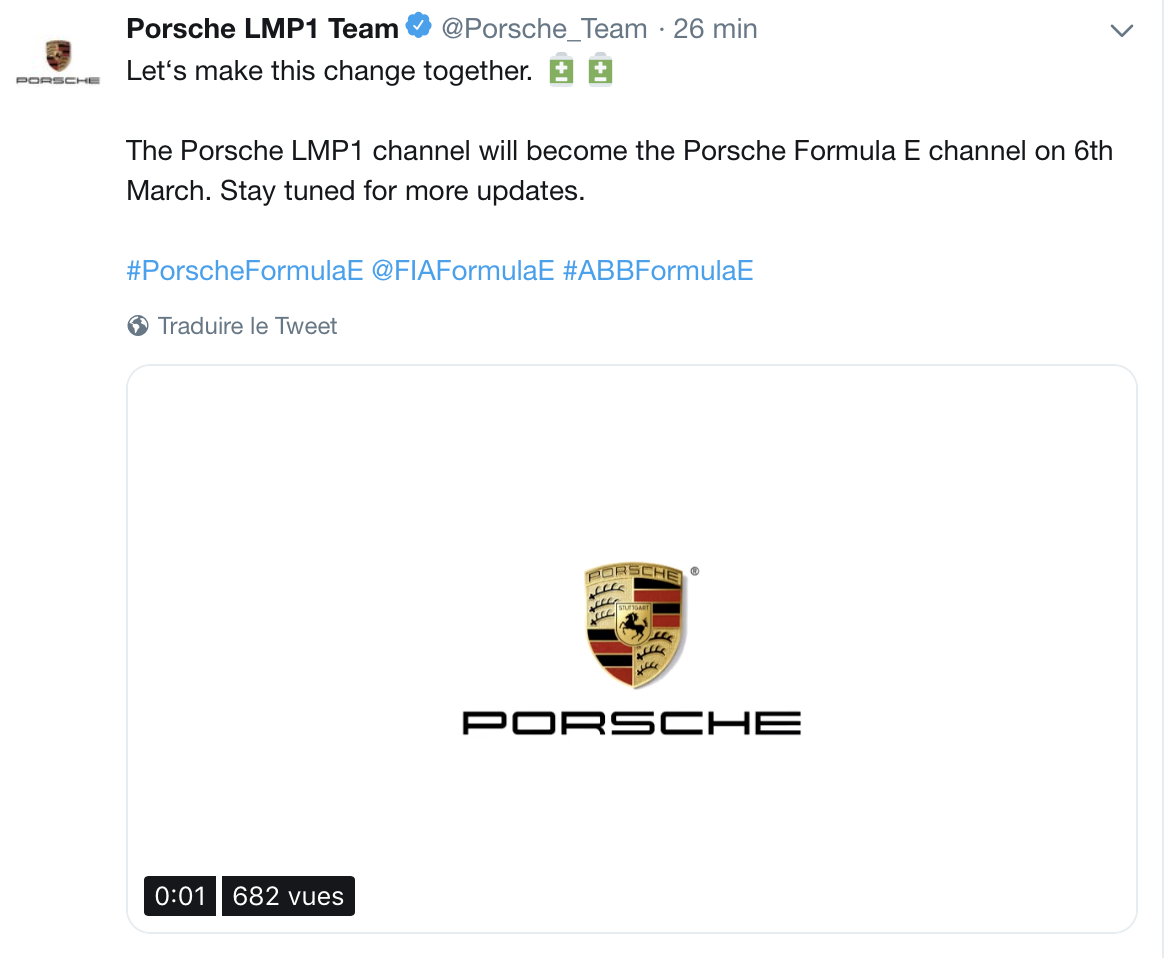Click Traduire le Tweet
This screenshot has width=1164, height=958.
(247, 326)
